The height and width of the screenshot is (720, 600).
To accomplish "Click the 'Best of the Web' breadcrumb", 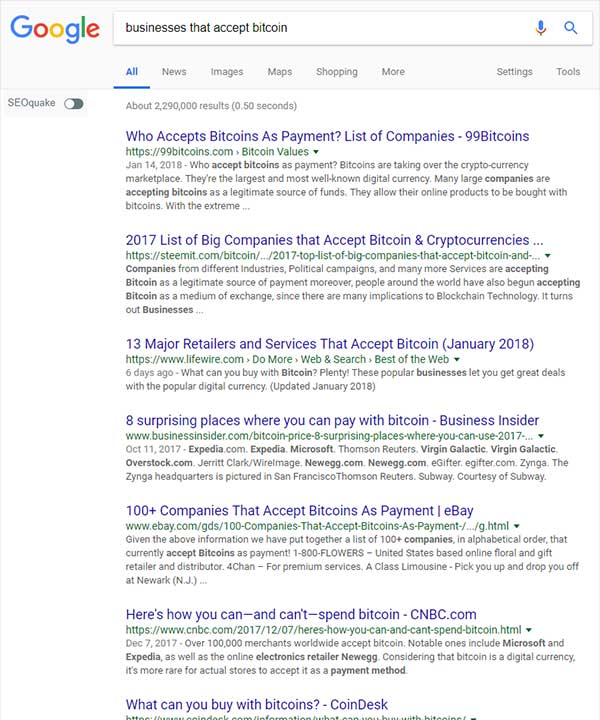I will (412, 359).
